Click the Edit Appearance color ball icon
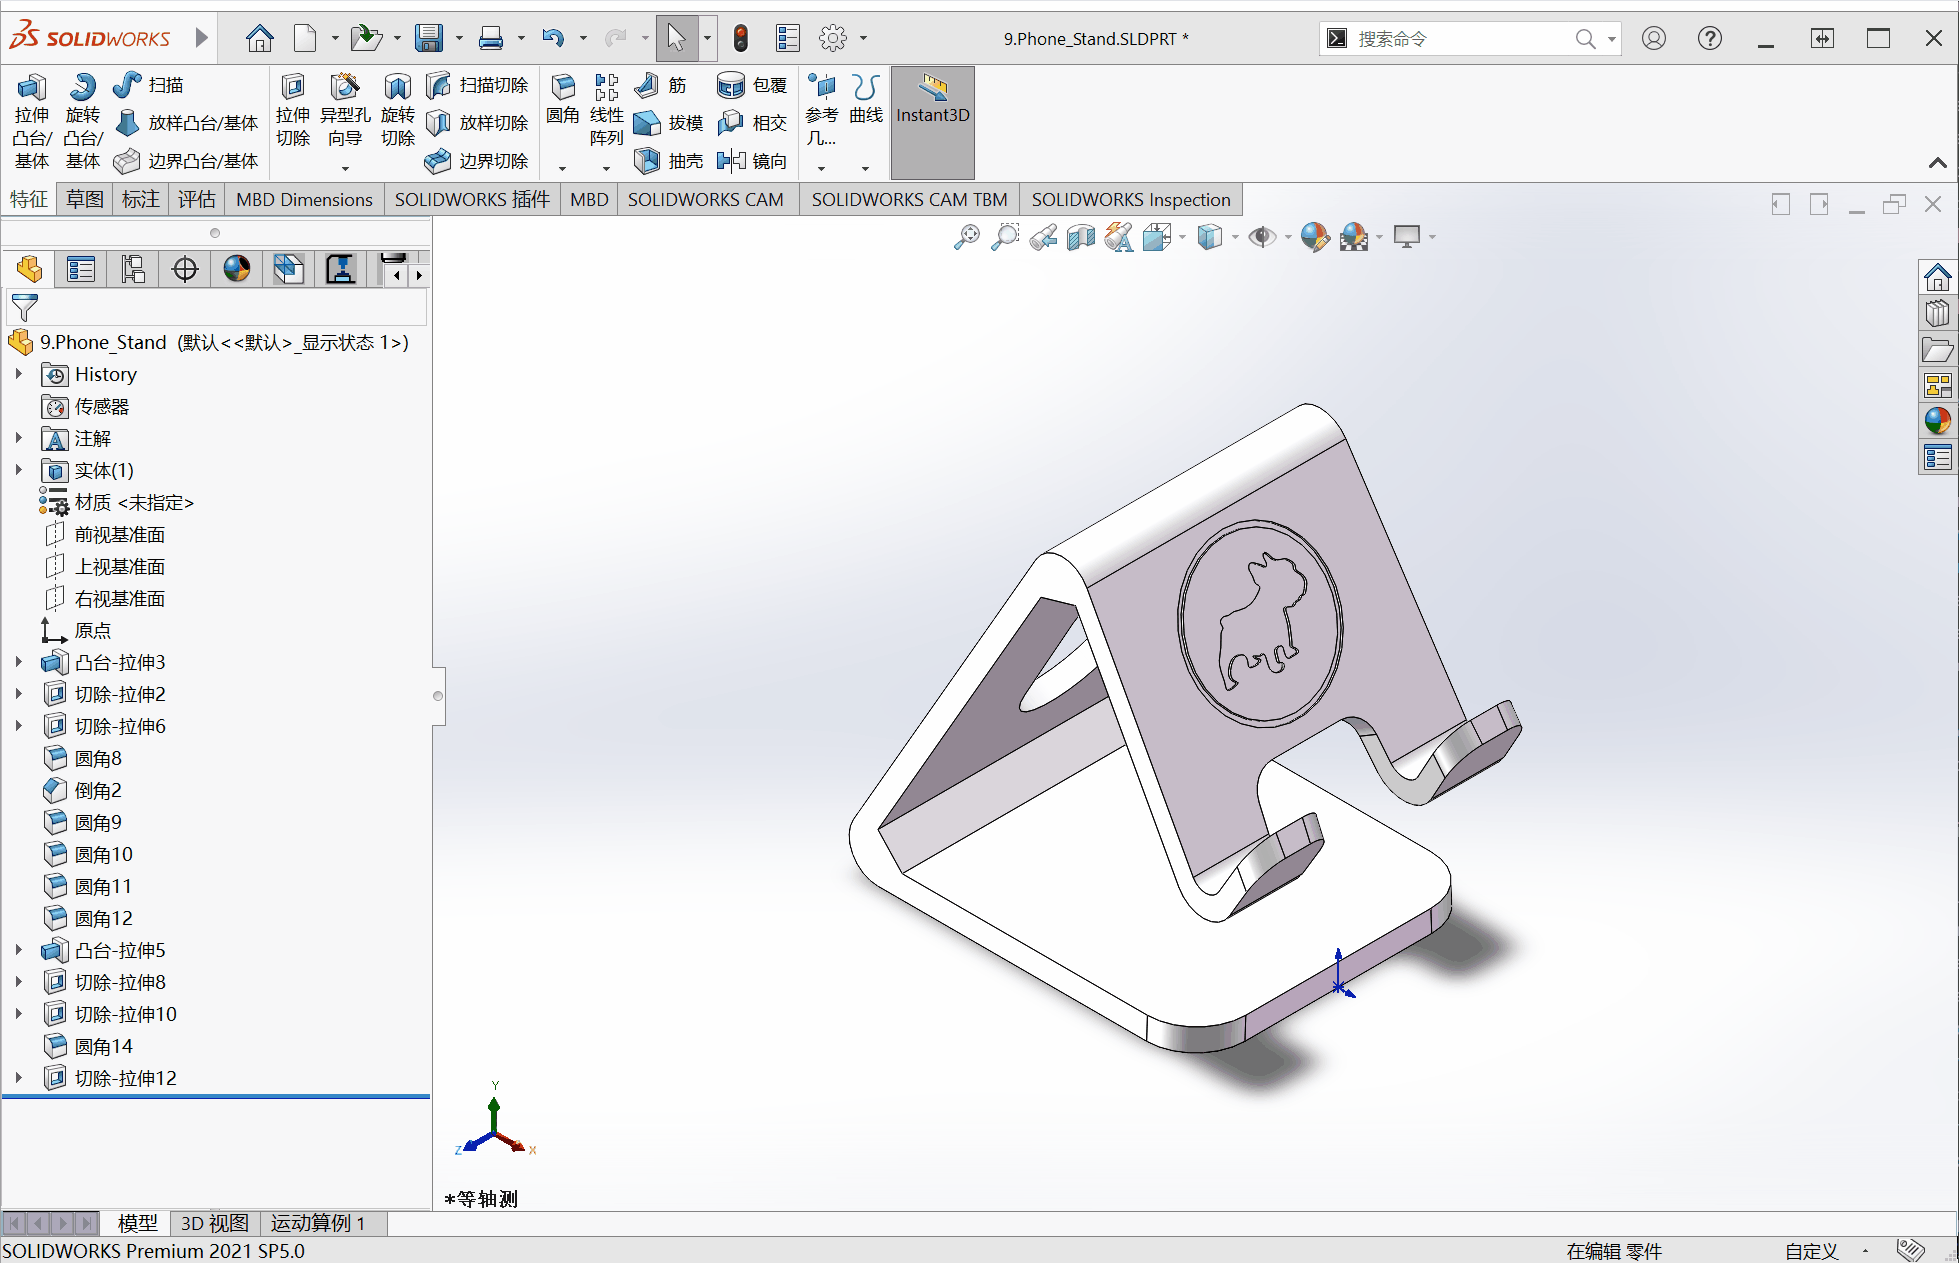1959x1263 pixels. click(1315, 238)
